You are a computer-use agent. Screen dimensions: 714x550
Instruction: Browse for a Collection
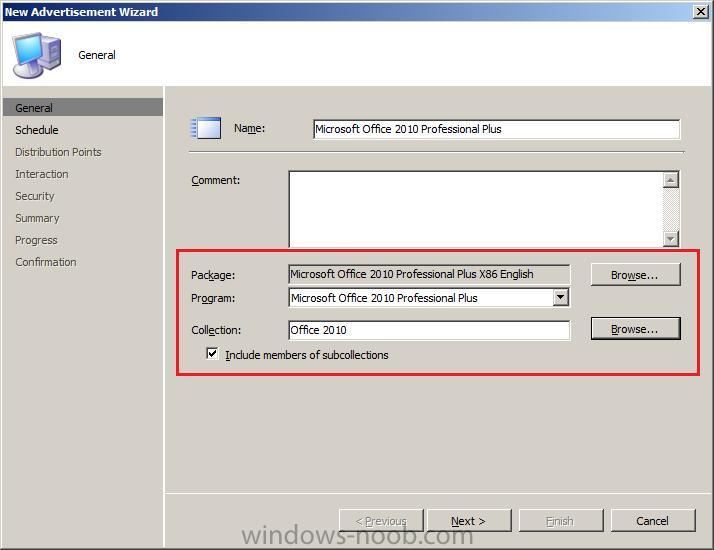click(x=635, y=329)
